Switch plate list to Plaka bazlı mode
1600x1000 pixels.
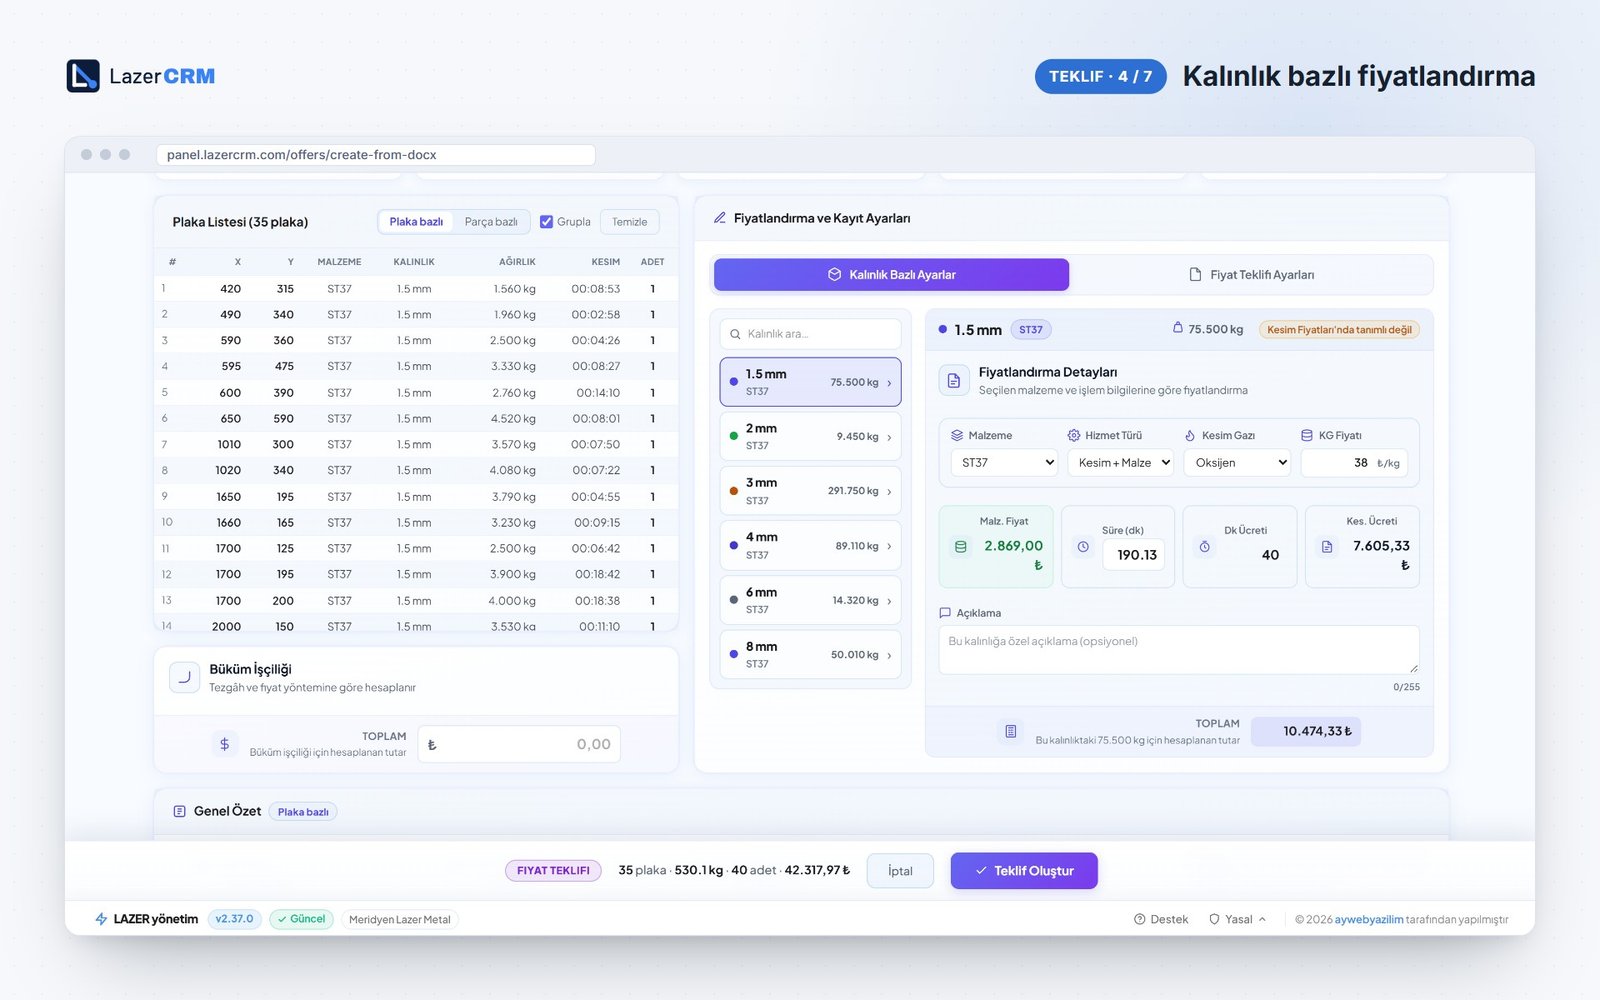pyautogui.click(x=416, y=222)
